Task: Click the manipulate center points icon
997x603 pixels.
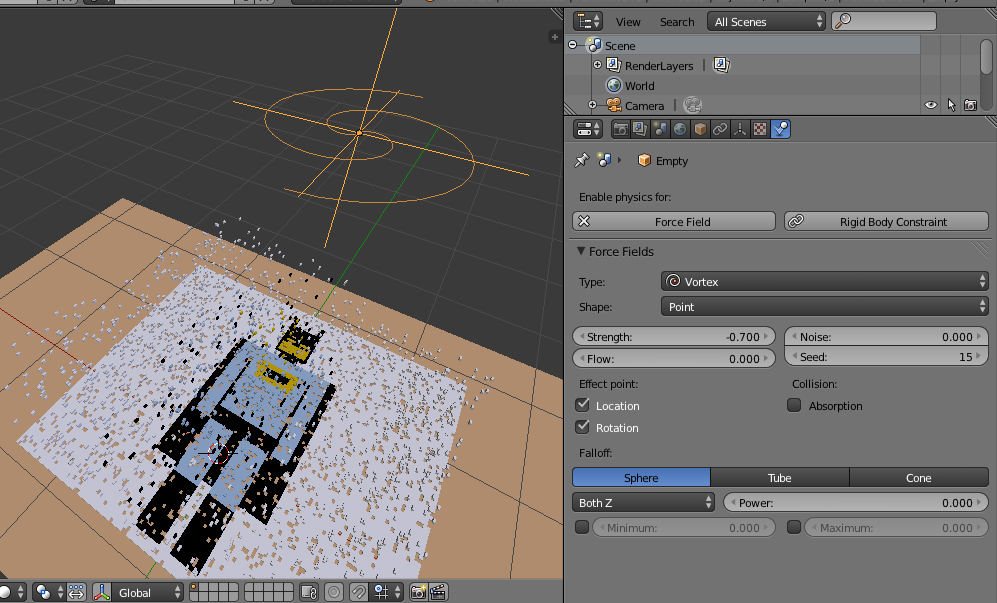Action: coord(76,592)
